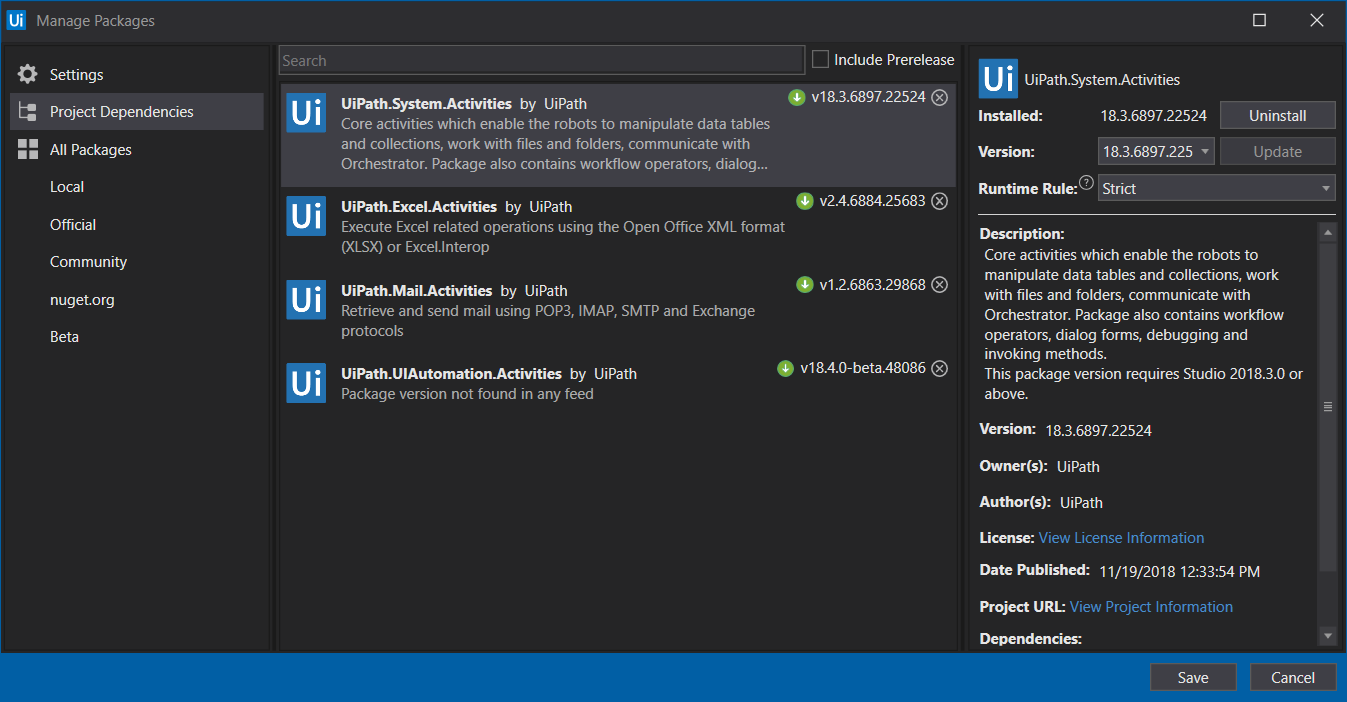1347x702 pixels.
Task: Focus the package Search field
Action: coord(542,60)
